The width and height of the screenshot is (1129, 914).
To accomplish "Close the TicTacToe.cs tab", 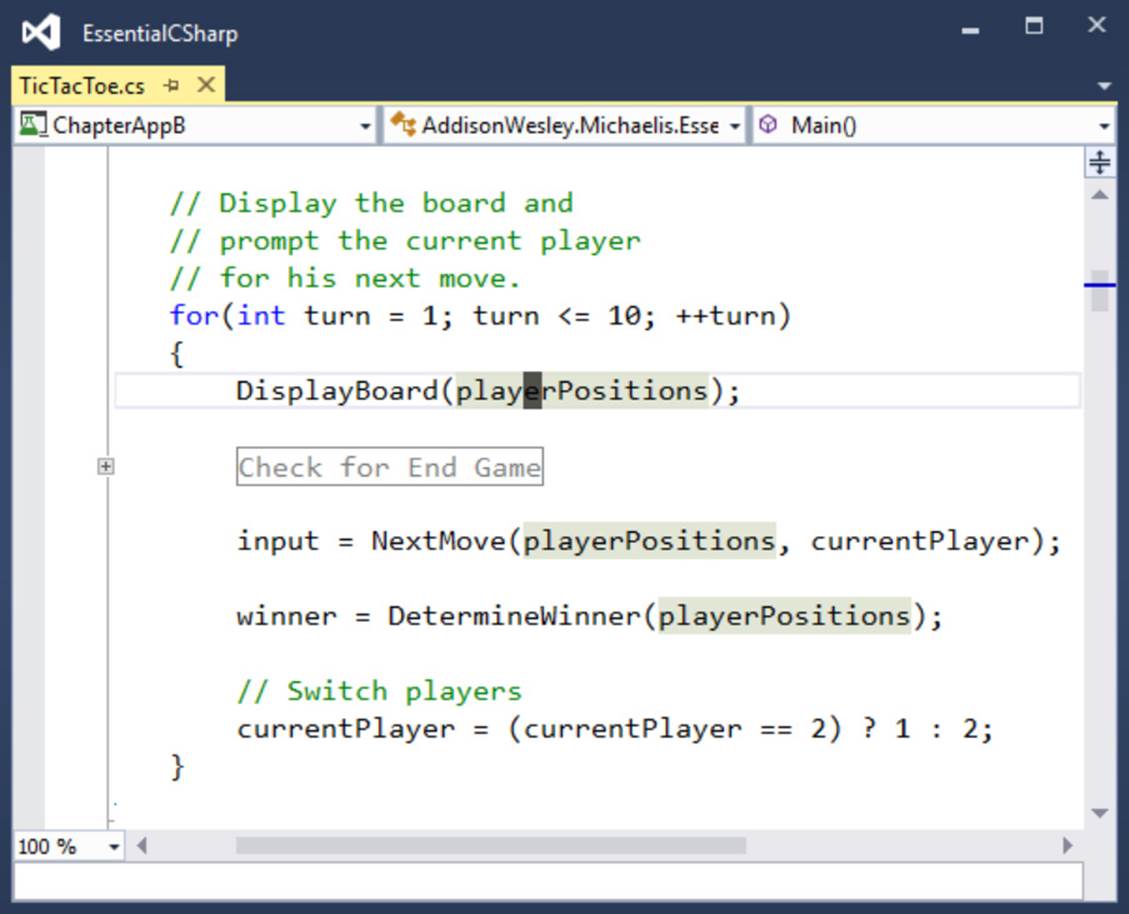I will point(207,85).
